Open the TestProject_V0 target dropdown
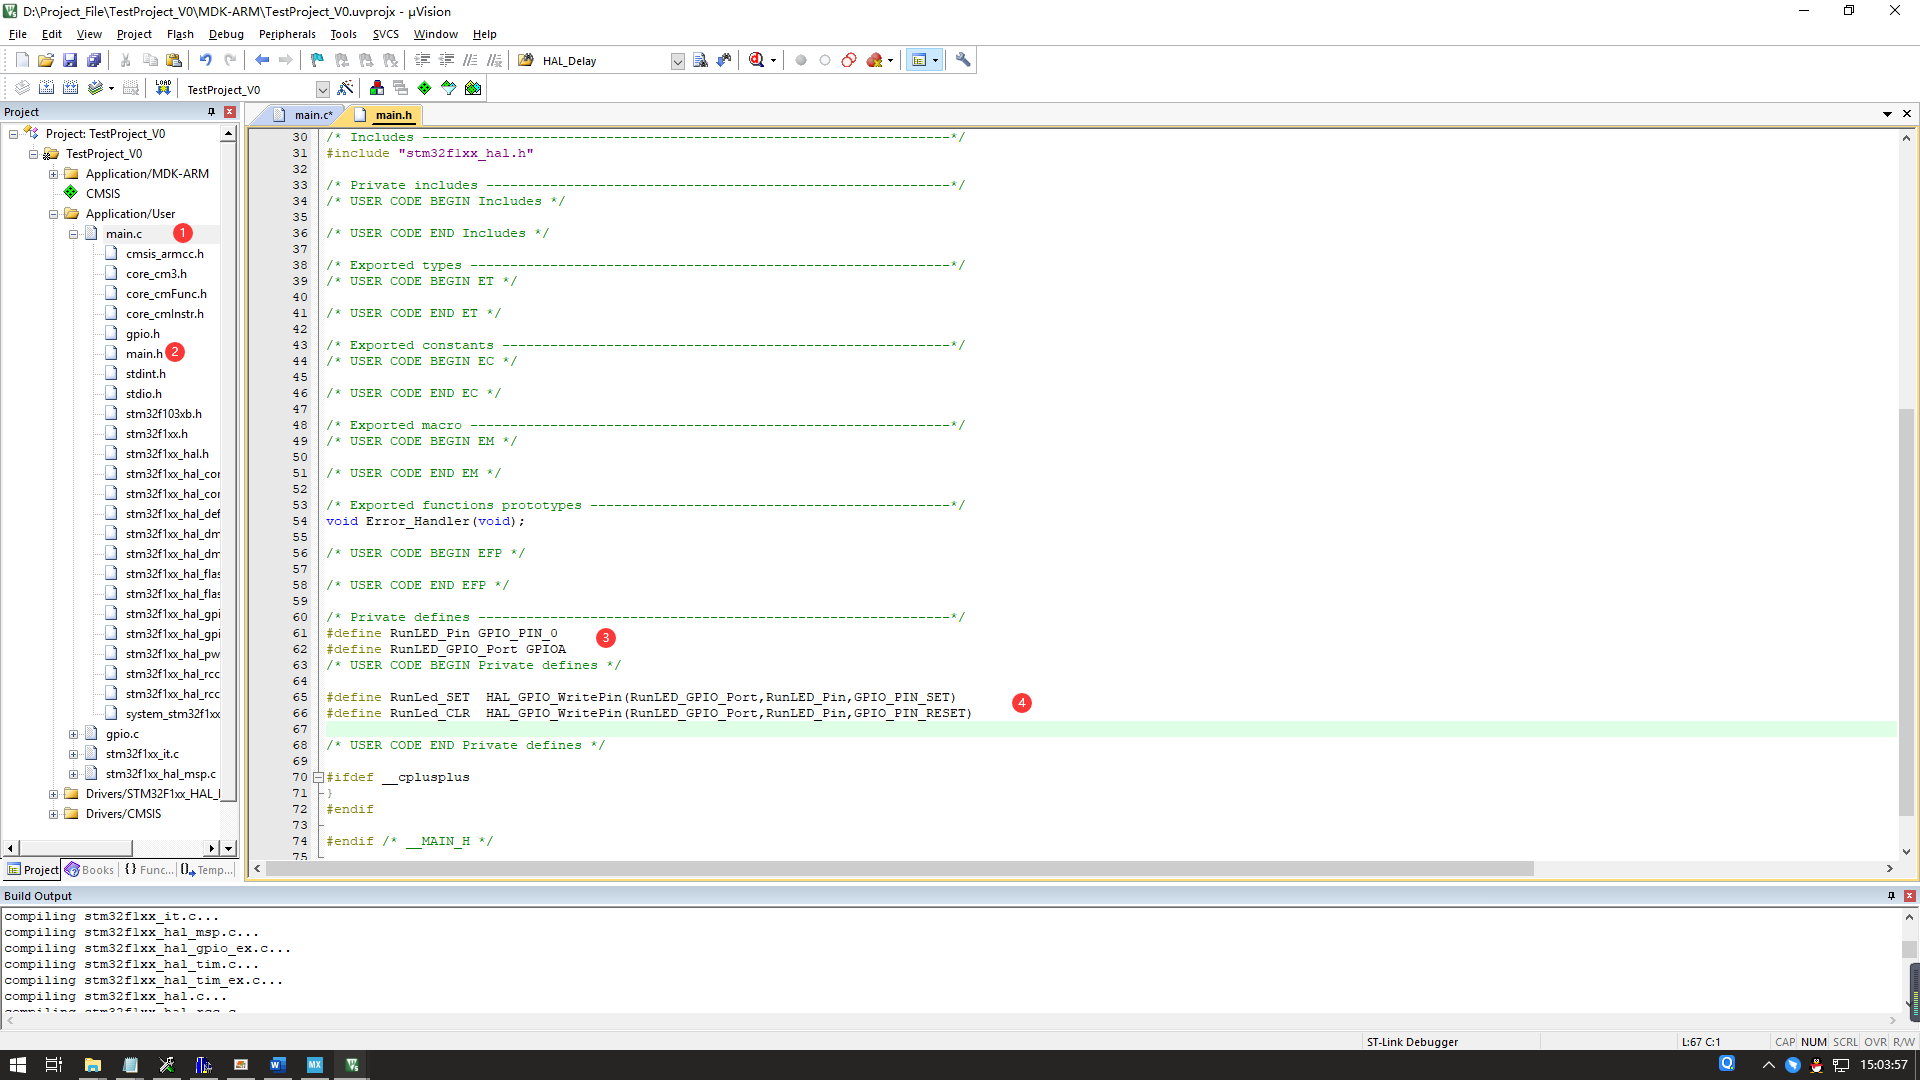This screenshot has height=1080, width=1920. (x=322, y=89)
